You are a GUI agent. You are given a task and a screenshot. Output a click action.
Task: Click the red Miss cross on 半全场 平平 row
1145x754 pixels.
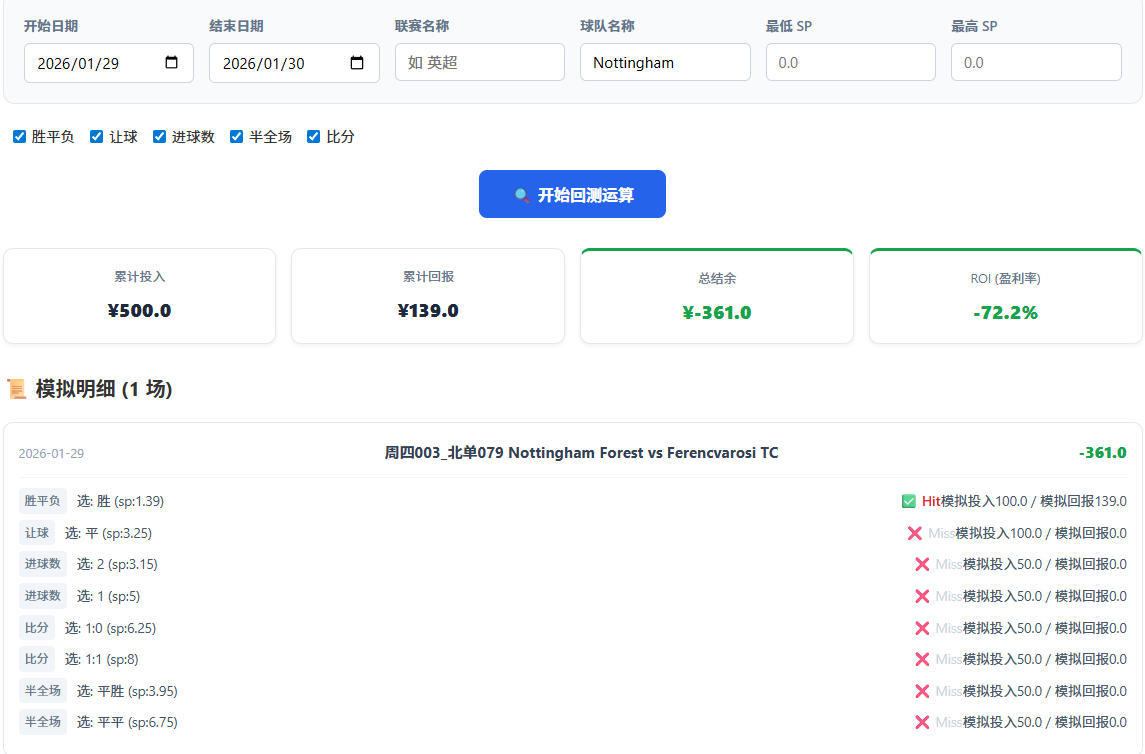coord(922,722)
